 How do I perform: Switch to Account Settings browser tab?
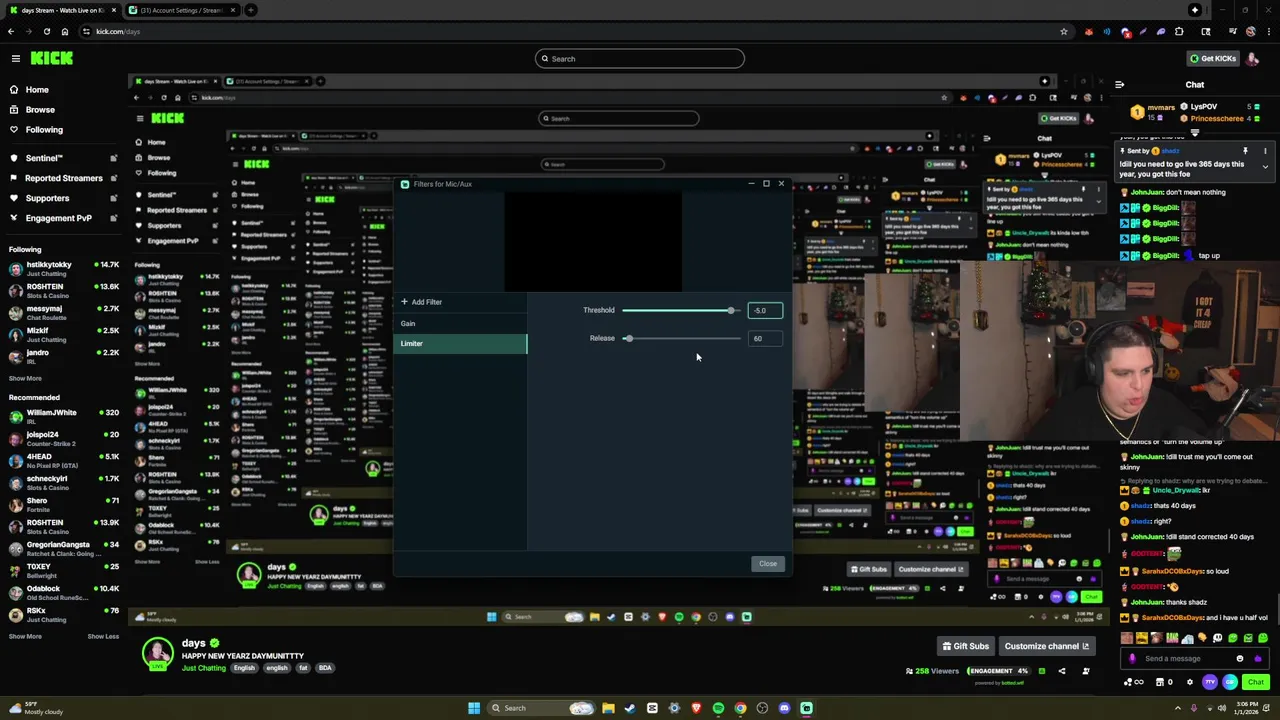(180, 10)
